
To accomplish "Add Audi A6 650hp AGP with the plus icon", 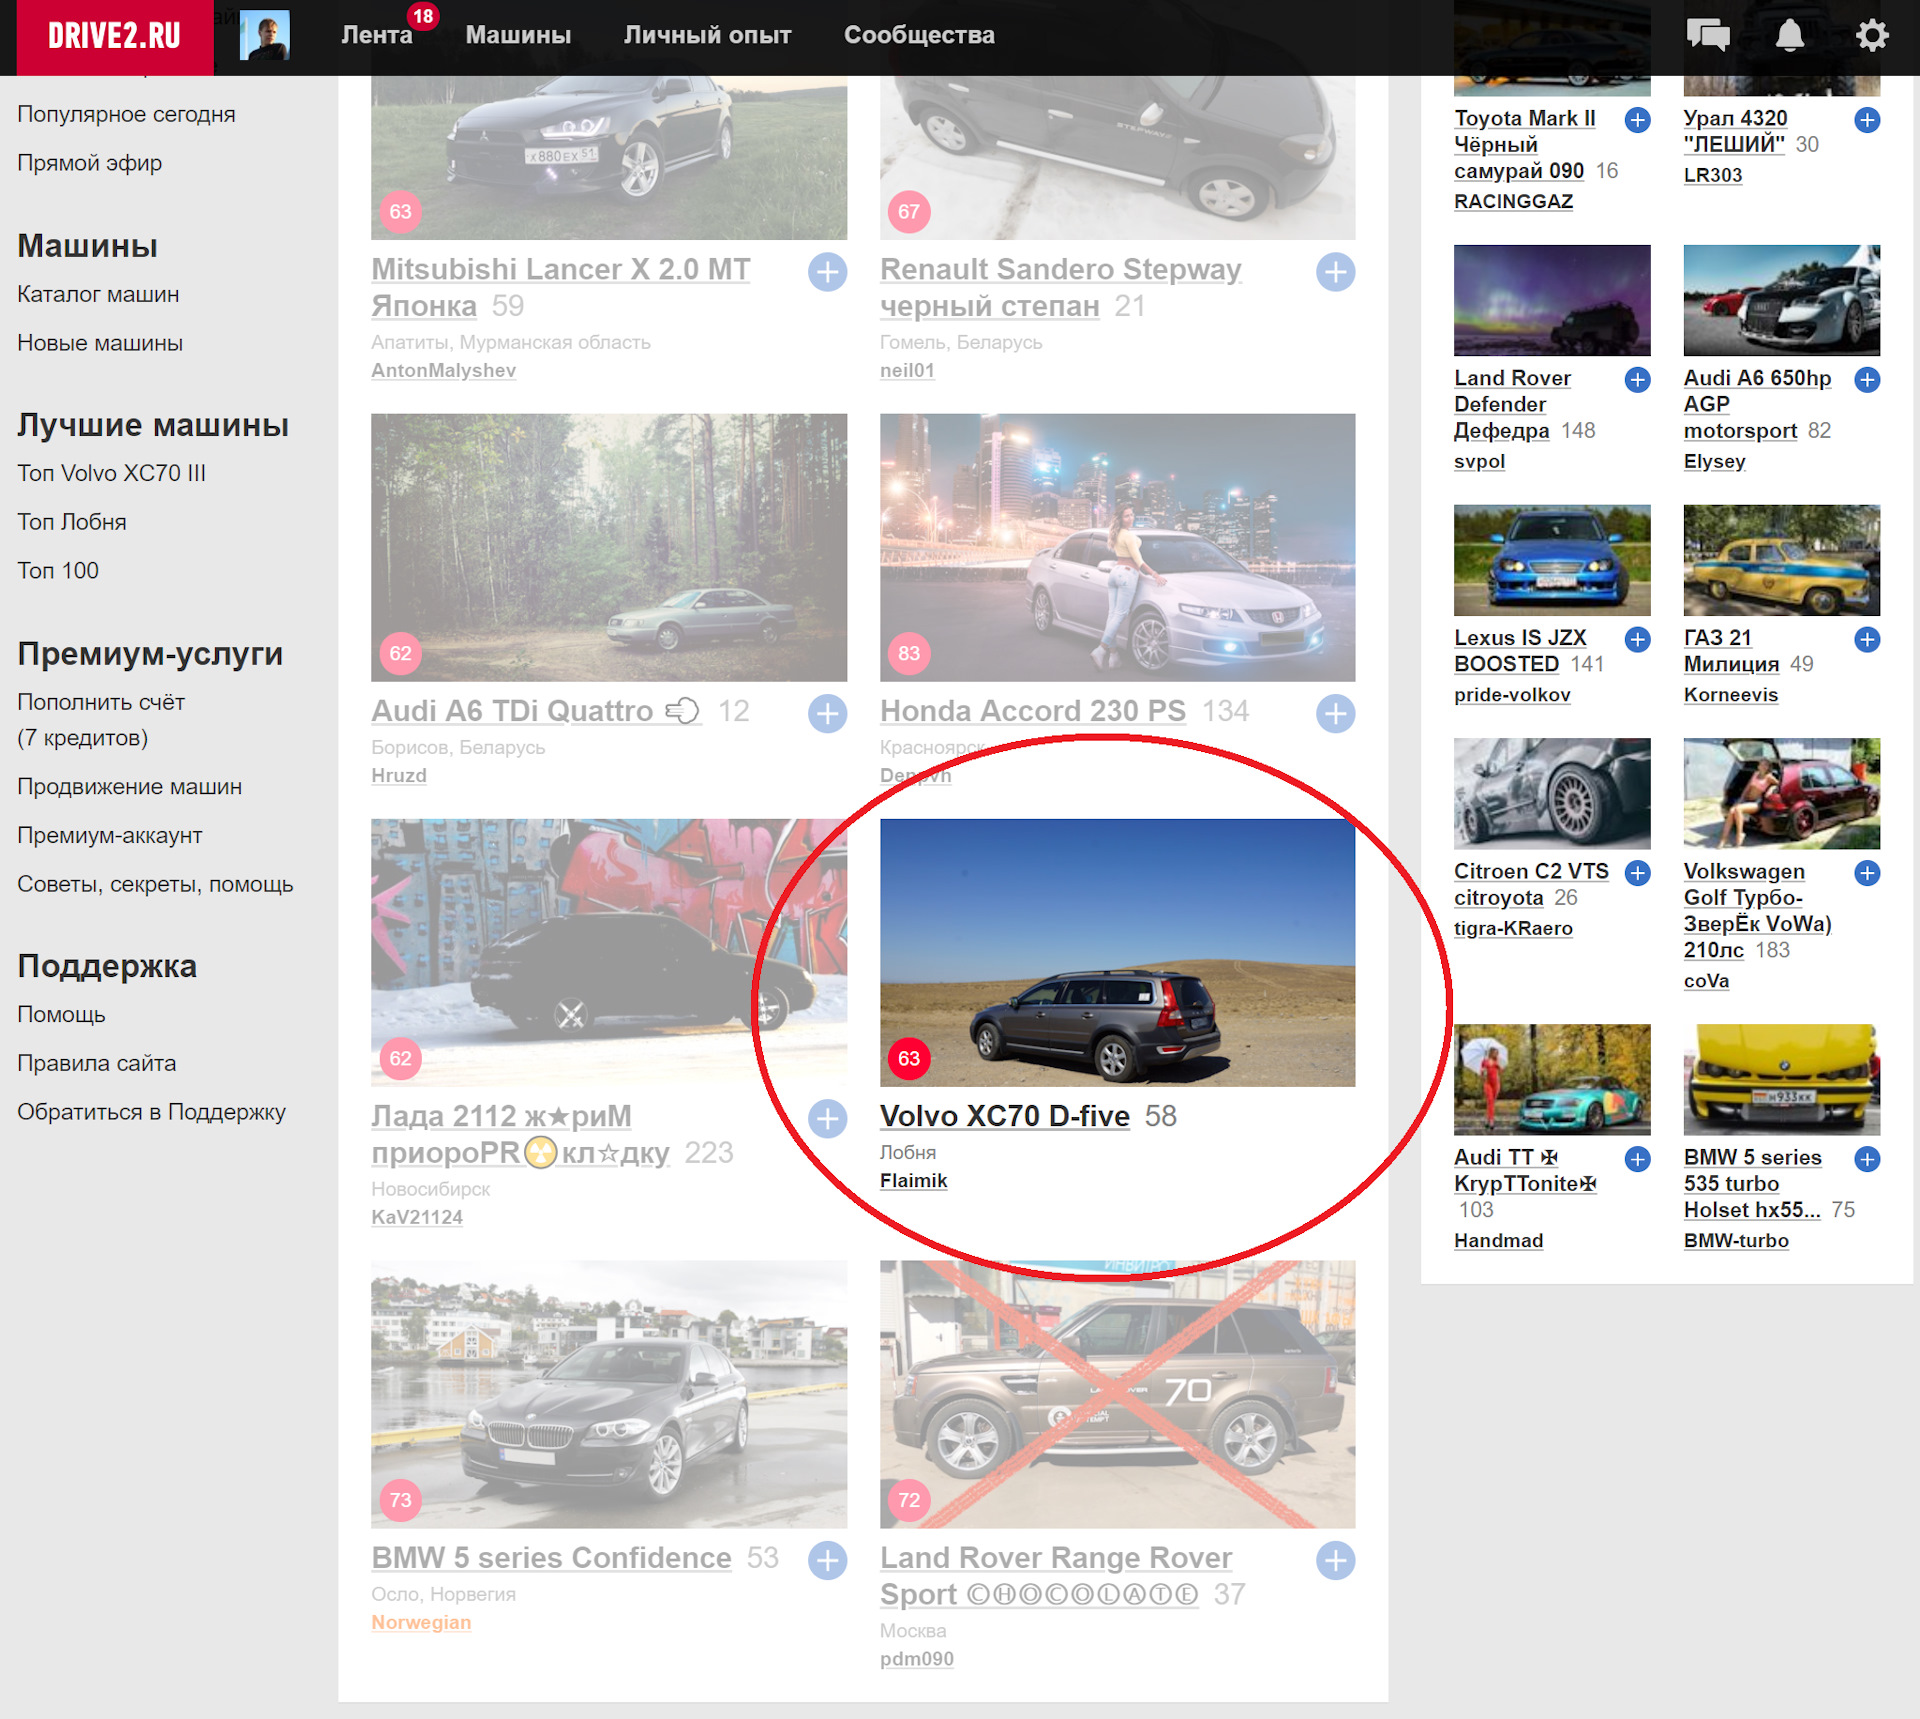I will [1866, 380].
